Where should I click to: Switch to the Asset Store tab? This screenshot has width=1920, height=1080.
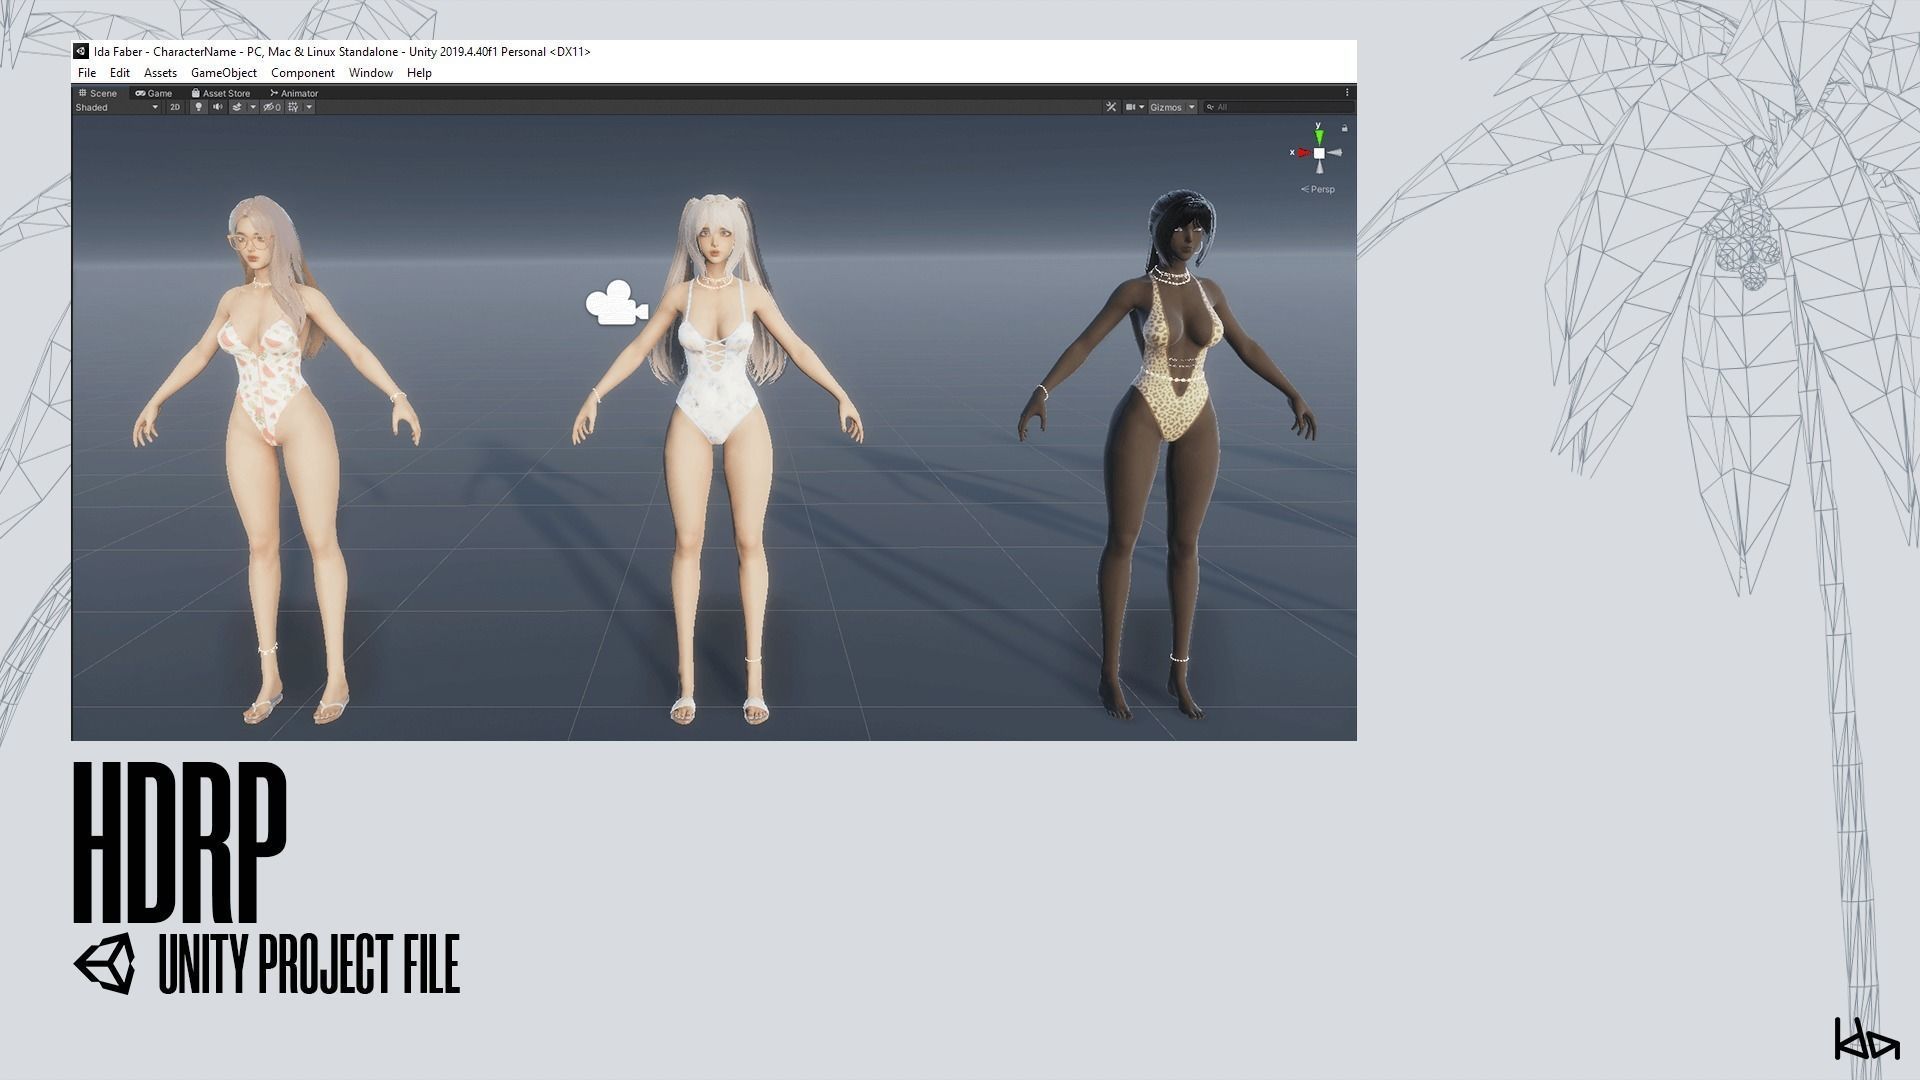pos(221,93)
